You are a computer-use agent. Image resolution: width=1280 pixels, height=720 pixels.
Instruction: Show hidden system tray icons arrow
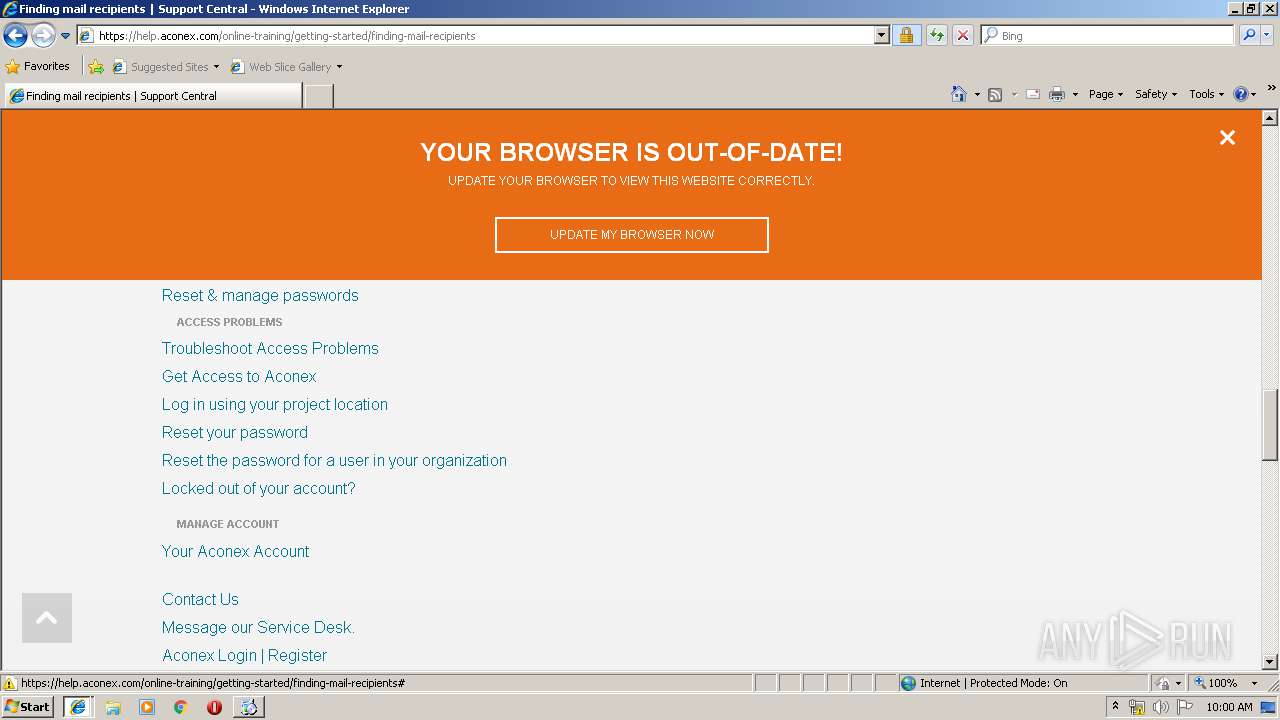tap(1115, 706)
